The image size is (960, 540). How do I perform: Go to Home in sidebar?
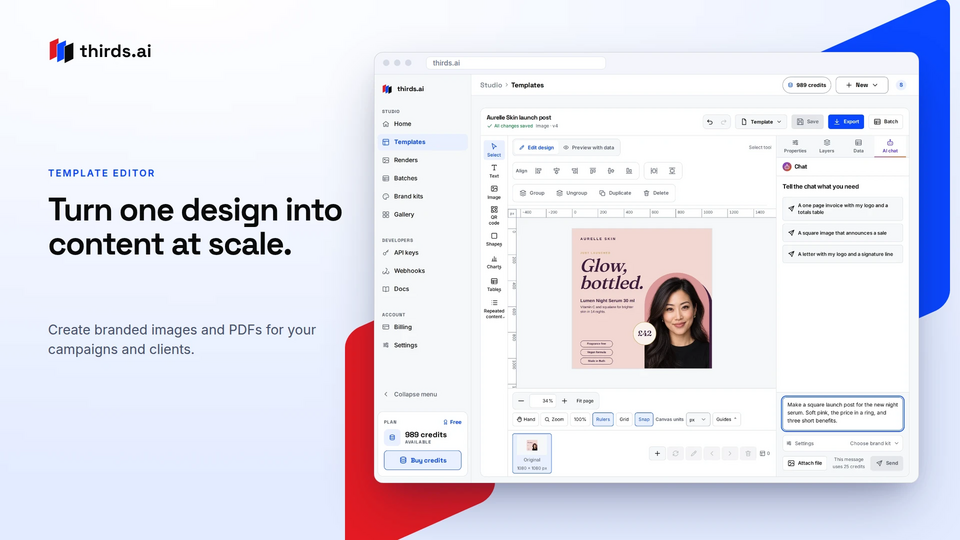tap(422, 124)
